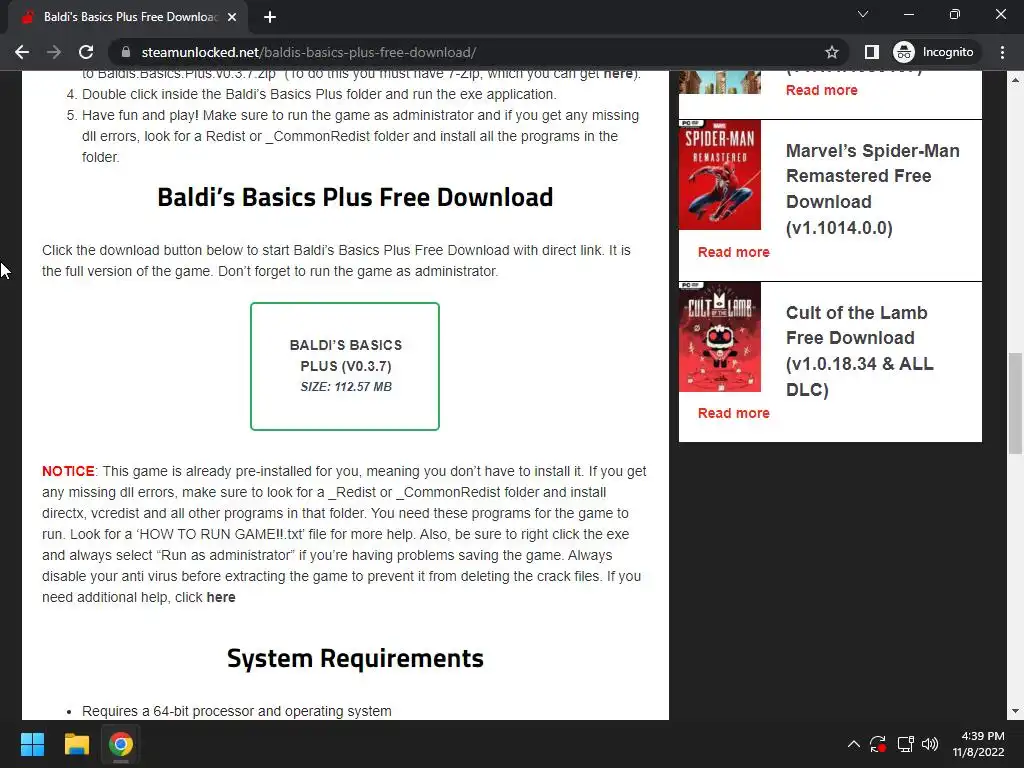
Task: Go back to the previous page
Action: click(x=22, y=52)
